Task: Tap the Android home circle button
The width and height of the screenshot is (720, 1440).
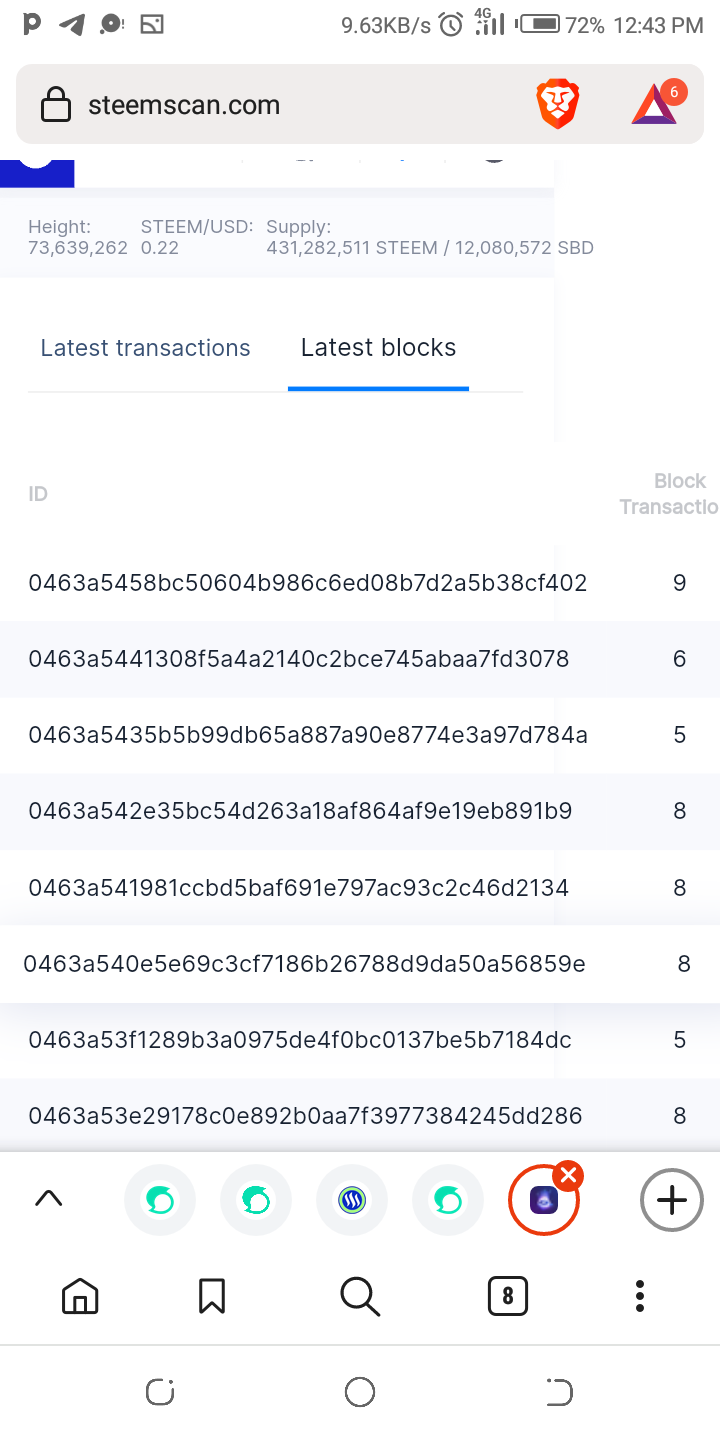Action: click(360, 1392)
